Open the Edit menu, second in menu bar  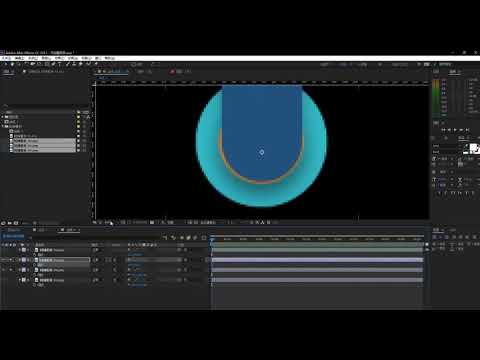[x=19, y=58]
